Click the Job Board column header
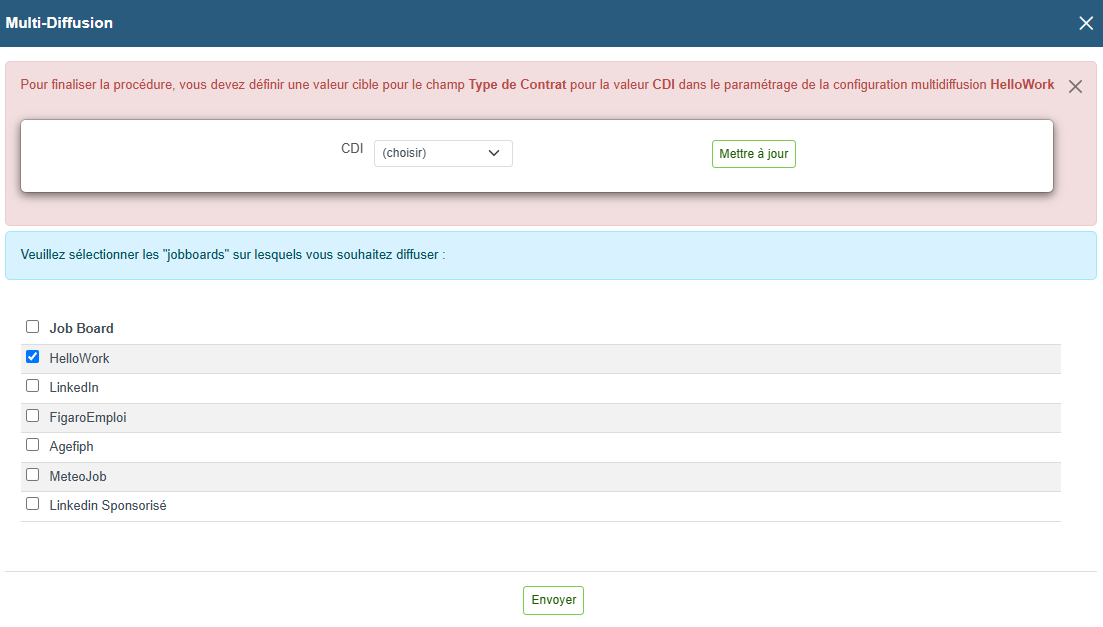This screenshot has height=627, width=1103. 82,329
